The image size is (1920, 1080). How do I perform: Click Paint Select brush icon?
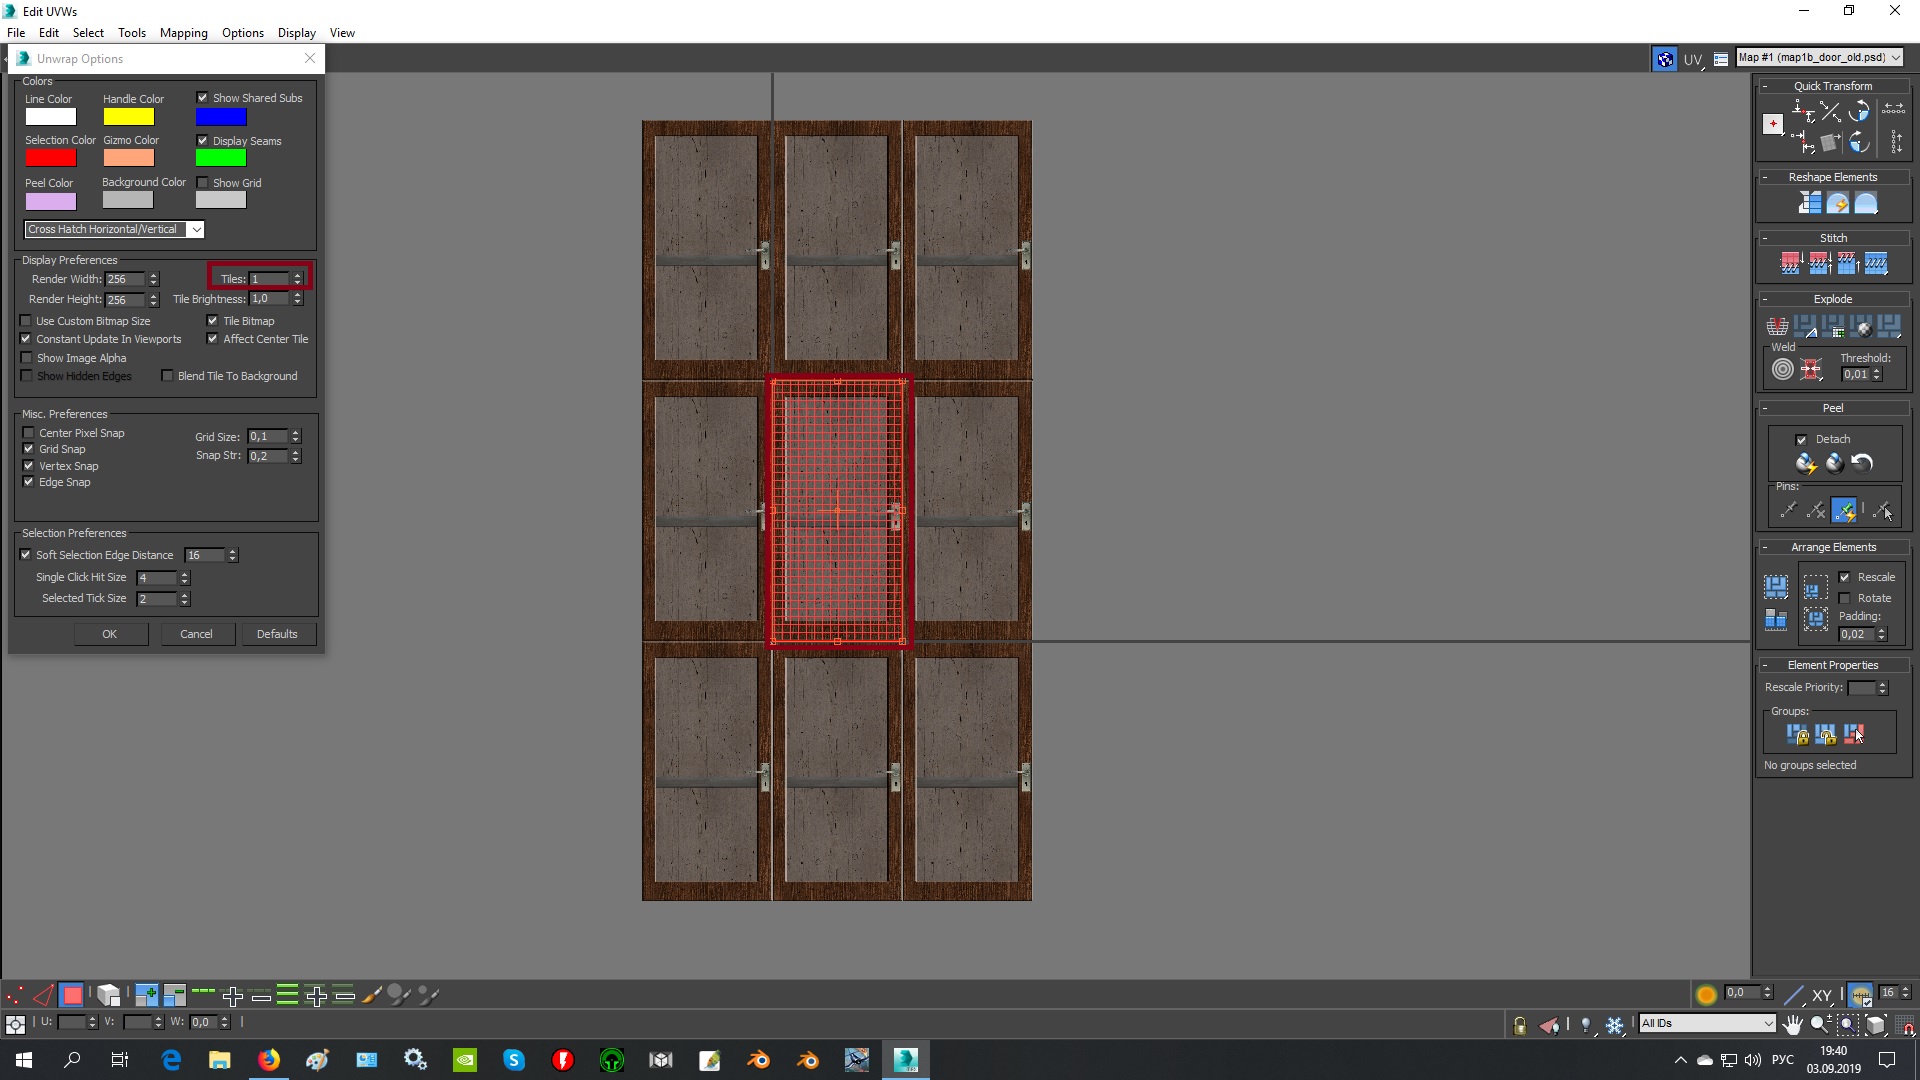[372, 995]
